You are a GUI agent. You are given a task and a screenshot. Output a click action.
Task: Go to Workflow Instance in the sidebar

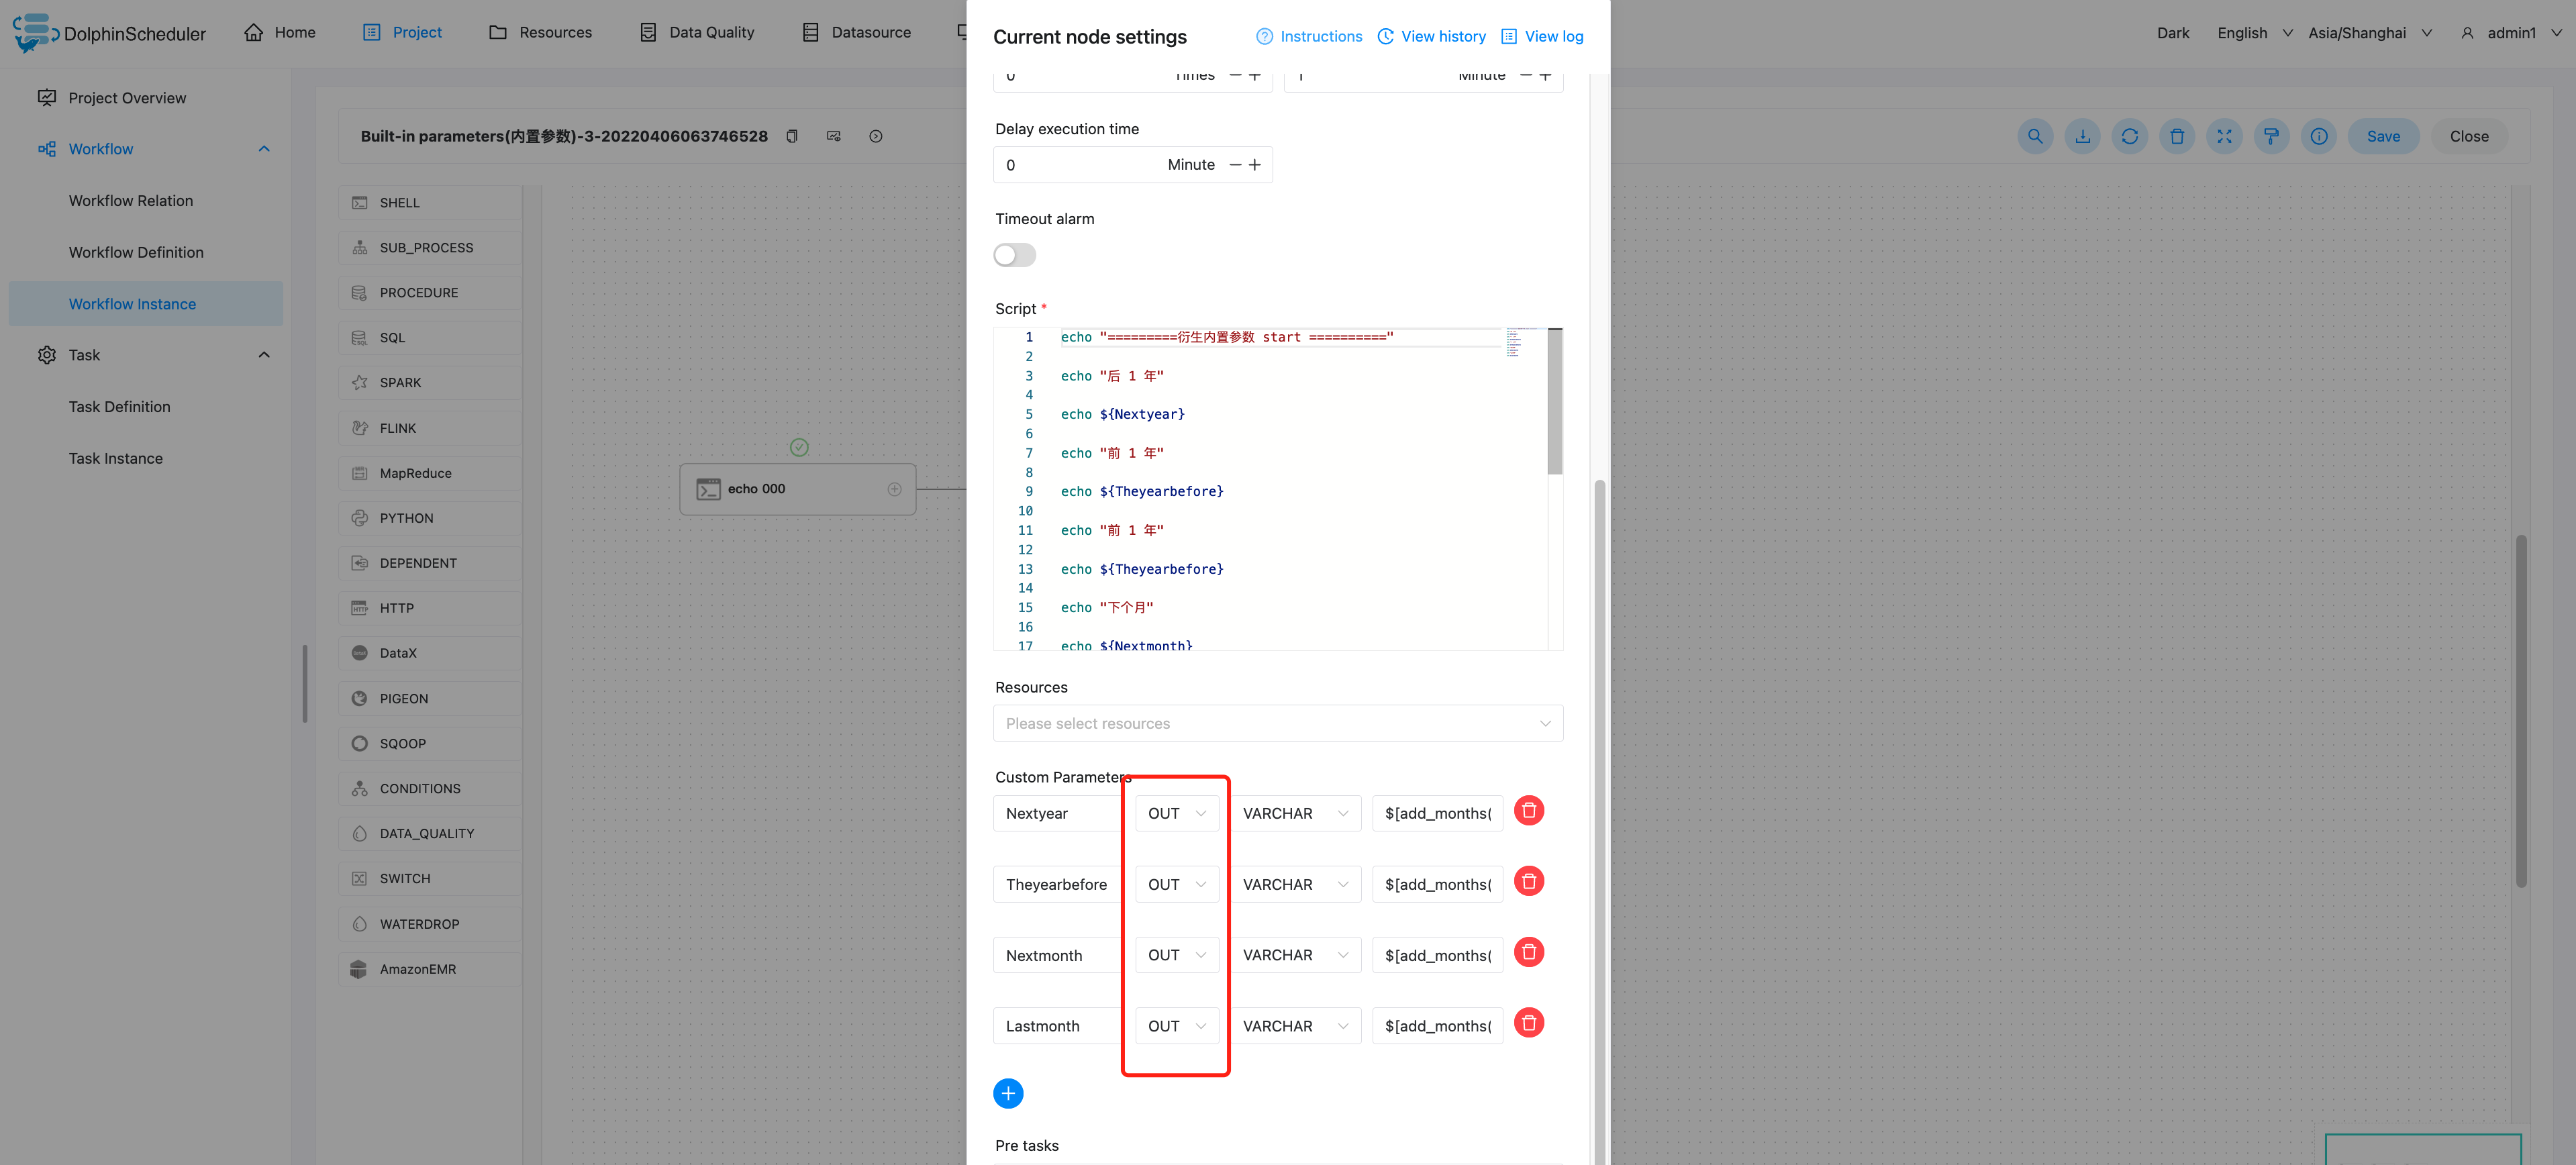(x=133, y=303)
